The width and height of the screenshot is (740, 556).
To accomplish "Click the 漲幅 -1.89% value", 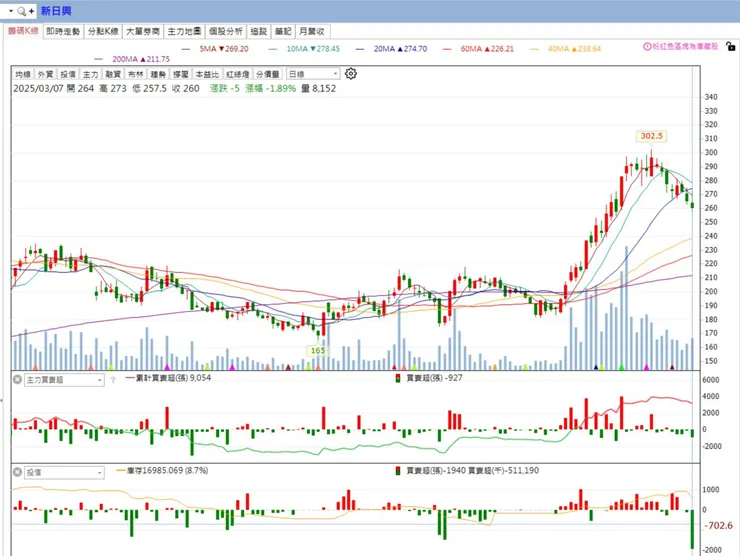I will [x=270, y=88].
